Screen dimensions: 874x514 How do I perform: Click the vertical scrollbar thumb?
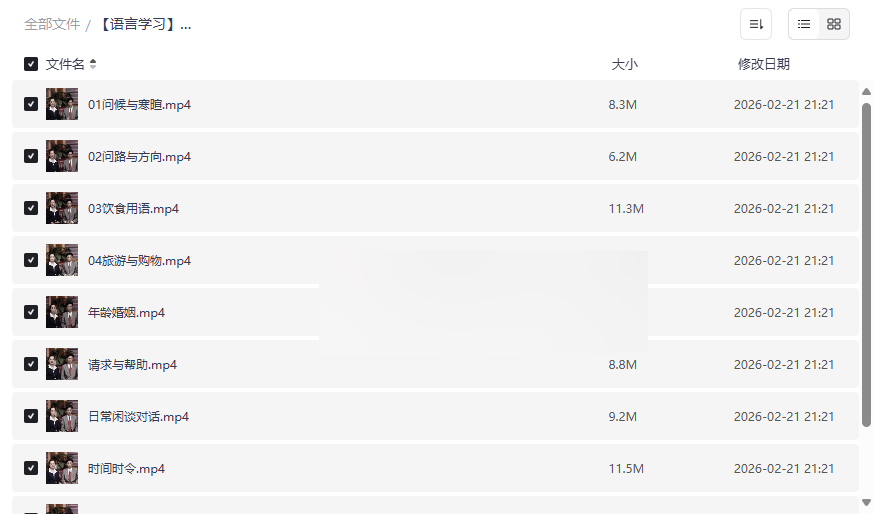(x=866, y=265)
